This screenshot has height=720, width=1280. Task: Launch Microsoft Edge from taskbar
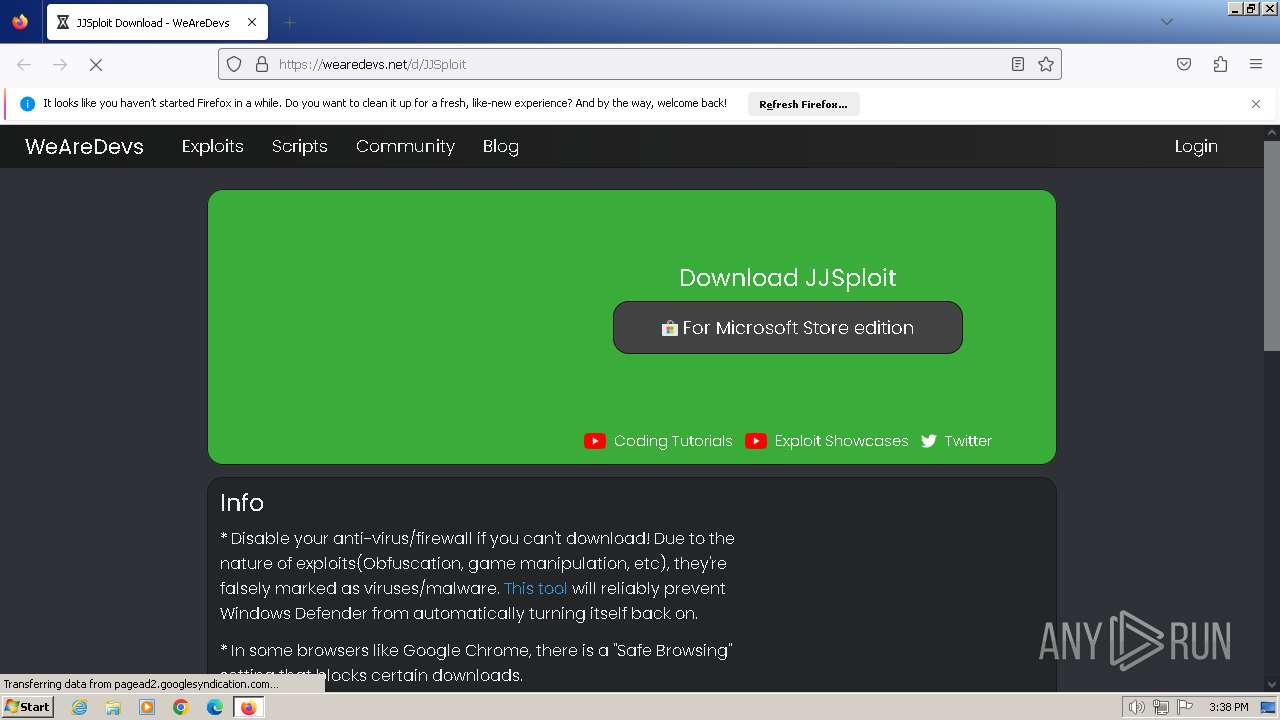pyautogui.click(x=215, y=707)
